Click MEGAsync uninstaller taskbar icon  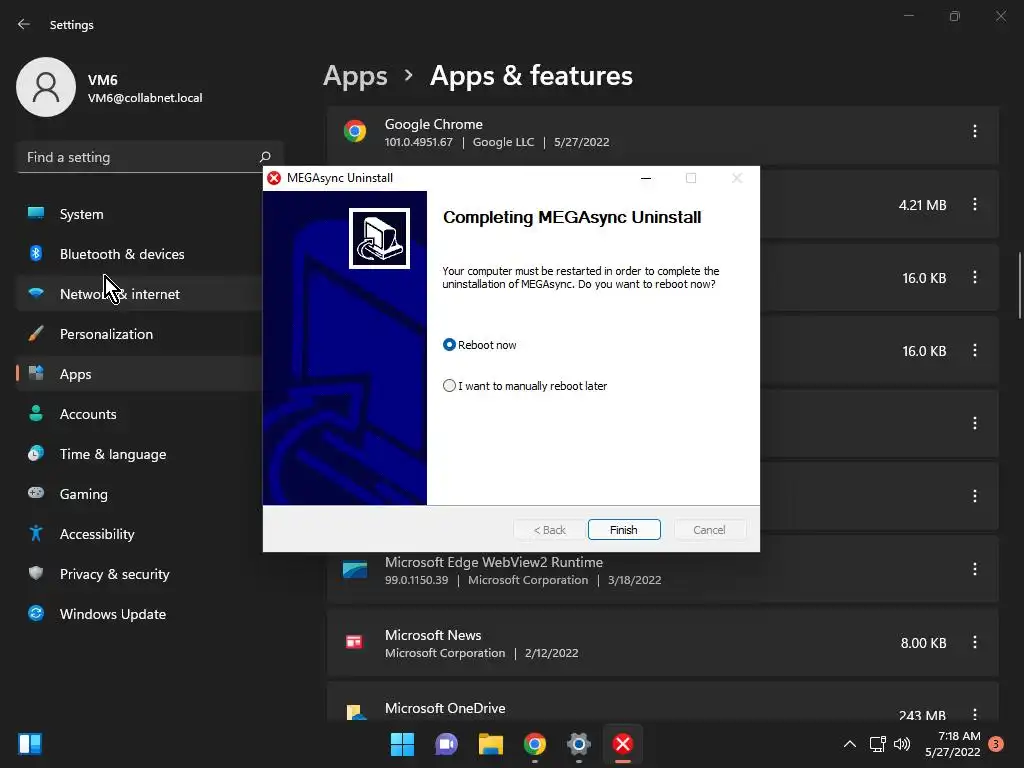tap(623, 744)
